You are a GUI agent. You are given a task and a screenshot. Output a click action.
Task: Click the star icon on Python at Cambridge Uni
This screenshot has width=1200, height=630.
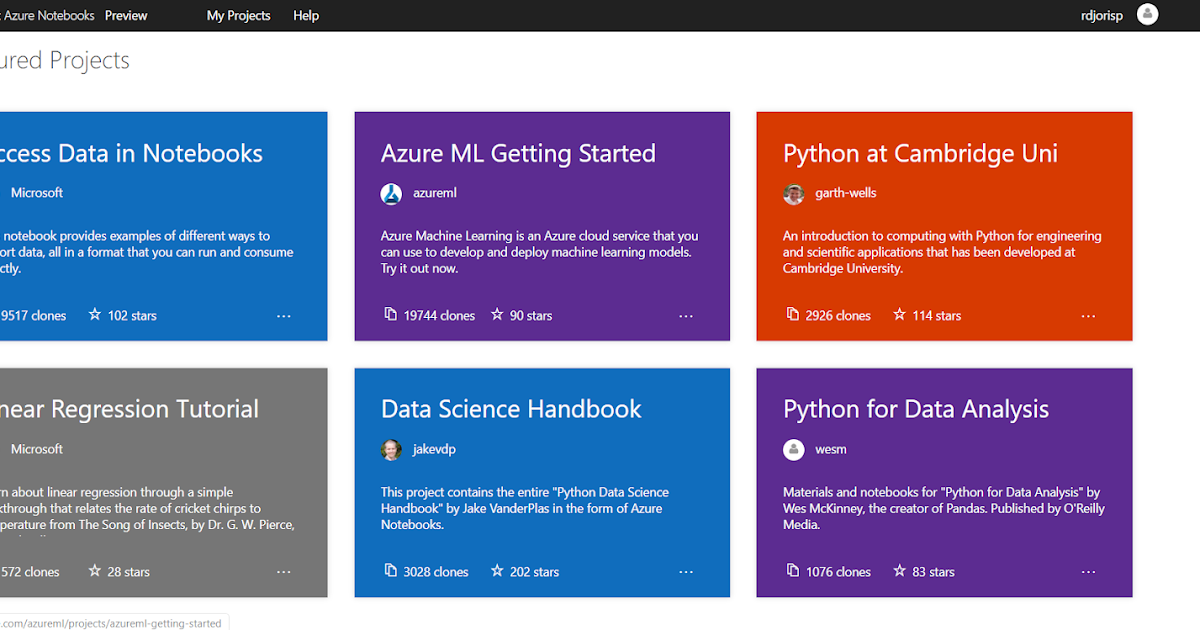(898, 314)
